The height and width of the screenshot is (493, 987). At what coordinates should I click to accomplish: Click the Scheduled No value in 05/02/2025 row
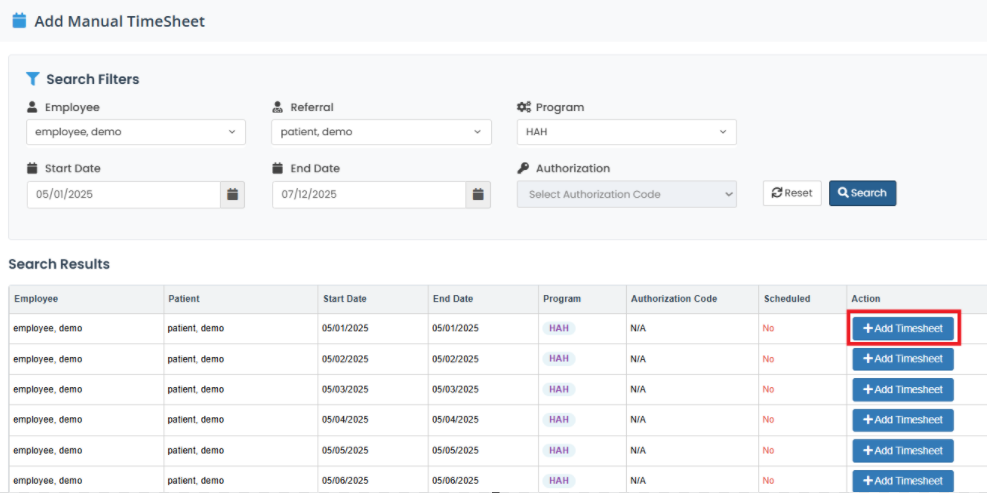coord(769,359)
